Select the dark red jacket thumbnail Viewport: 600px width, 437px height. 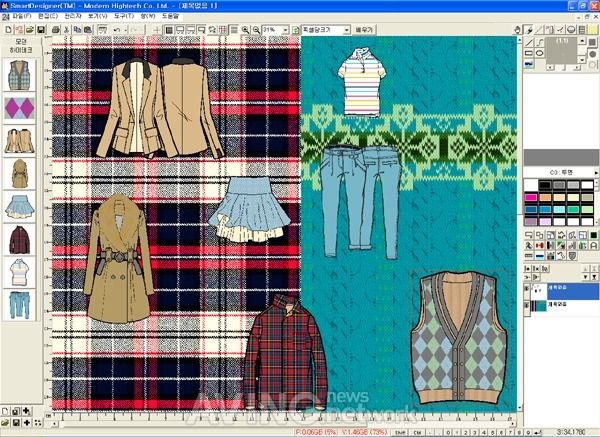[19, 240]
